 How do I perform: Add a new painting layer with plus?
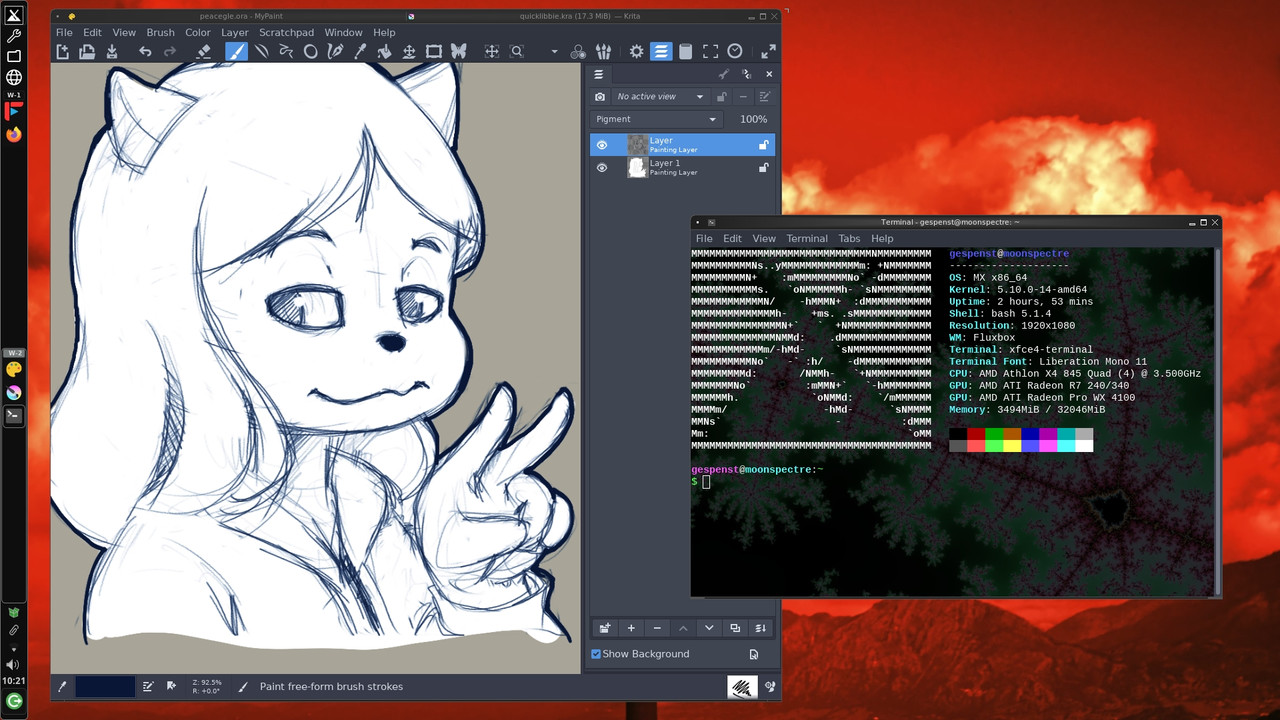[x=631, y=628]
